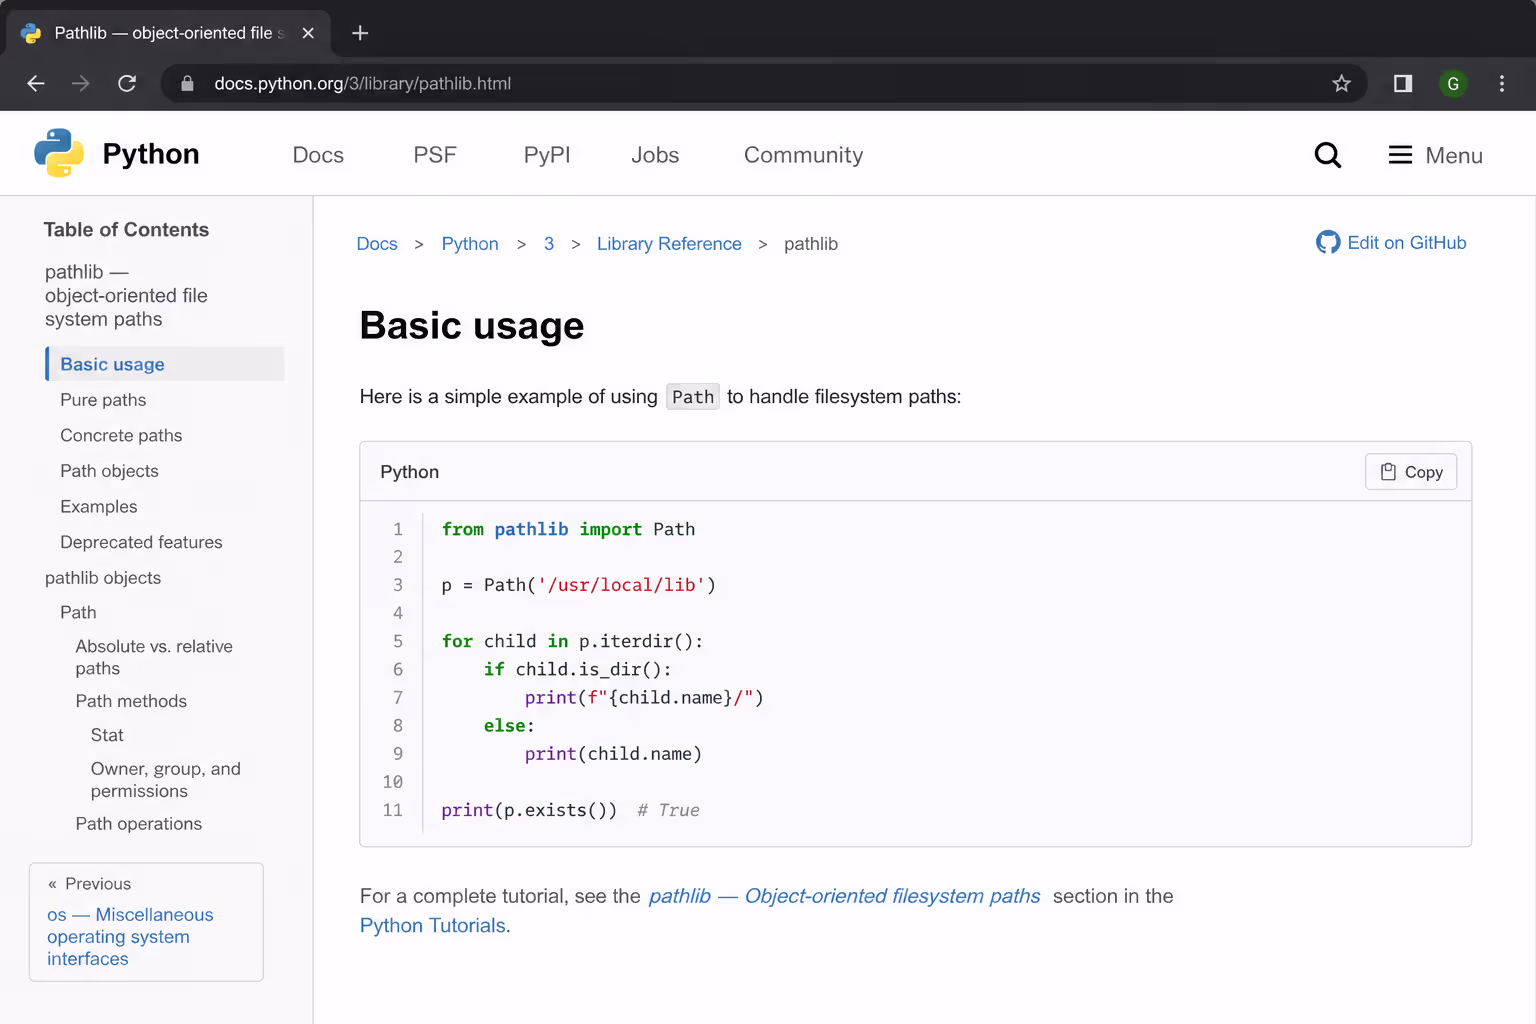Select Deprecated features in the sidebar

click(141, 542)
